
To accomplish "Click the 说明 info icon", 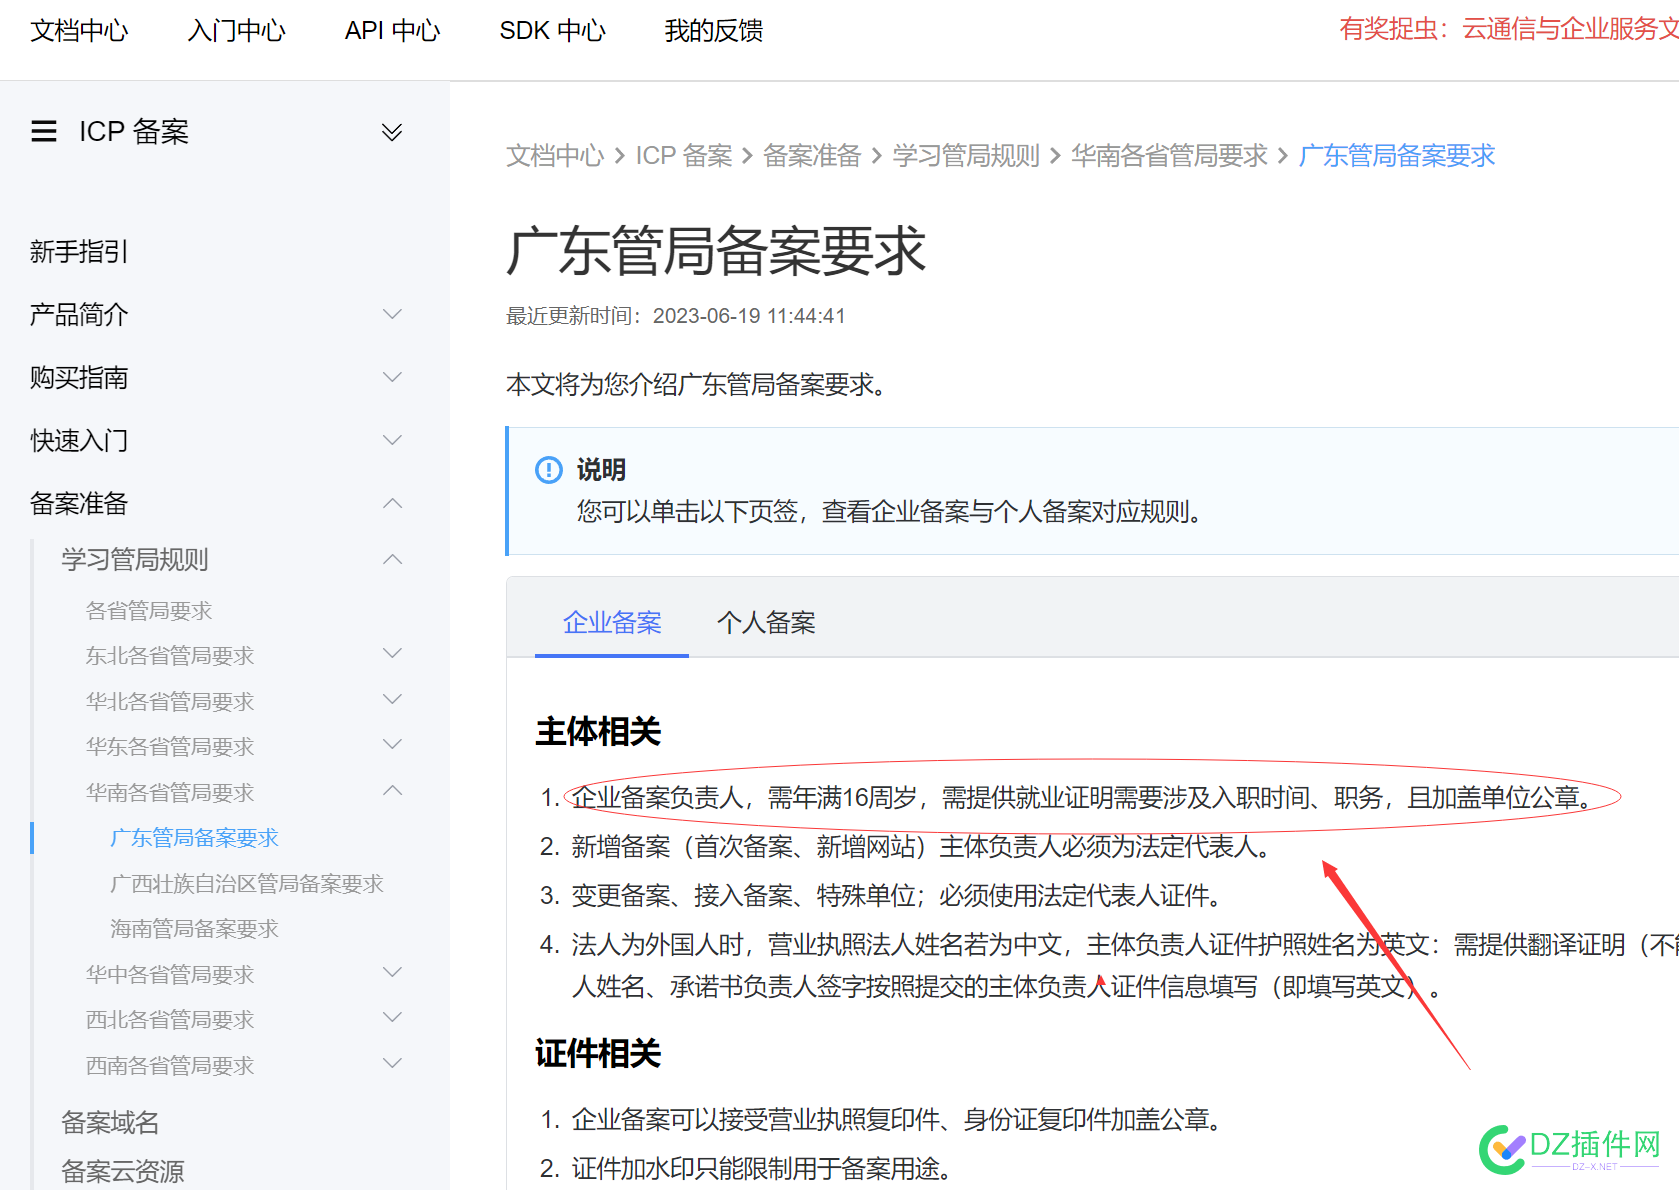I will pyautogui.click(x=549, y=469).
